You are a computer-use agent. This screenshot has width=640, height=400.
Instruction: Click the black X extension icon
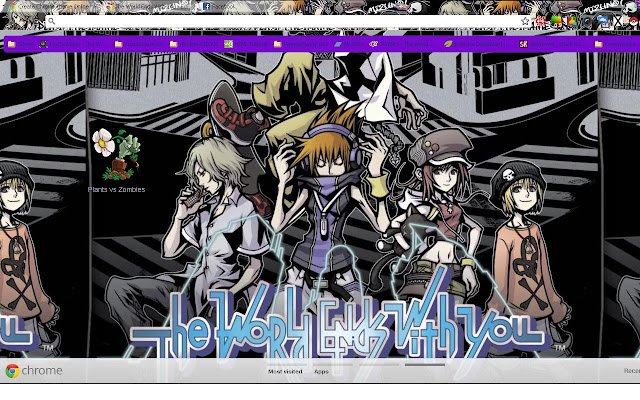pos(618,21)
